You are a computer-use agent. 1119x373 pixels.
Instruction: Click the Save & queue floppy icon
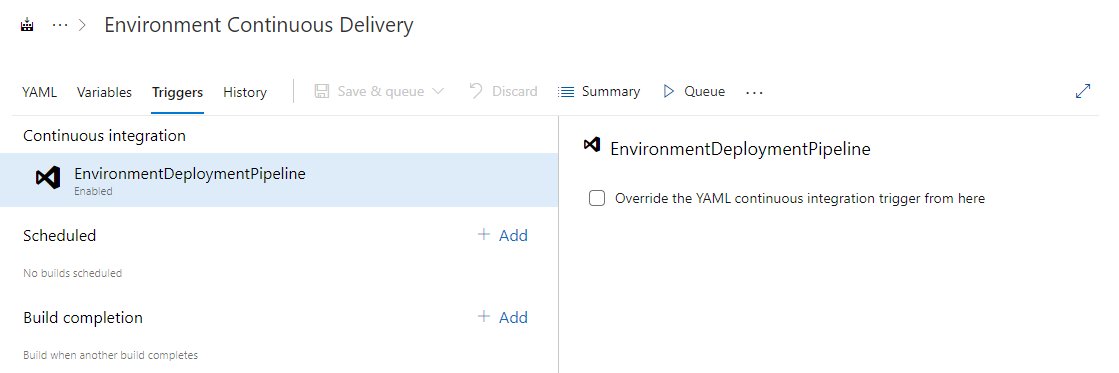(x=322, y=91)
